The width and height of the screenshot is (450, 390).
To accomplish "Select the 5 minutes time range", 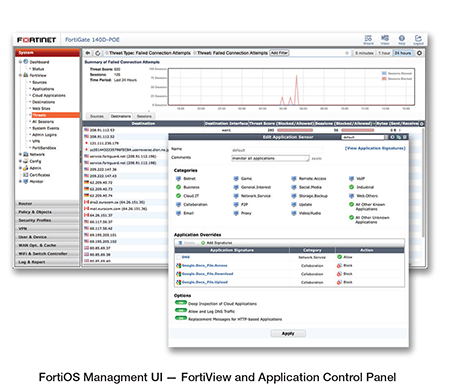I will coord(364,53).
